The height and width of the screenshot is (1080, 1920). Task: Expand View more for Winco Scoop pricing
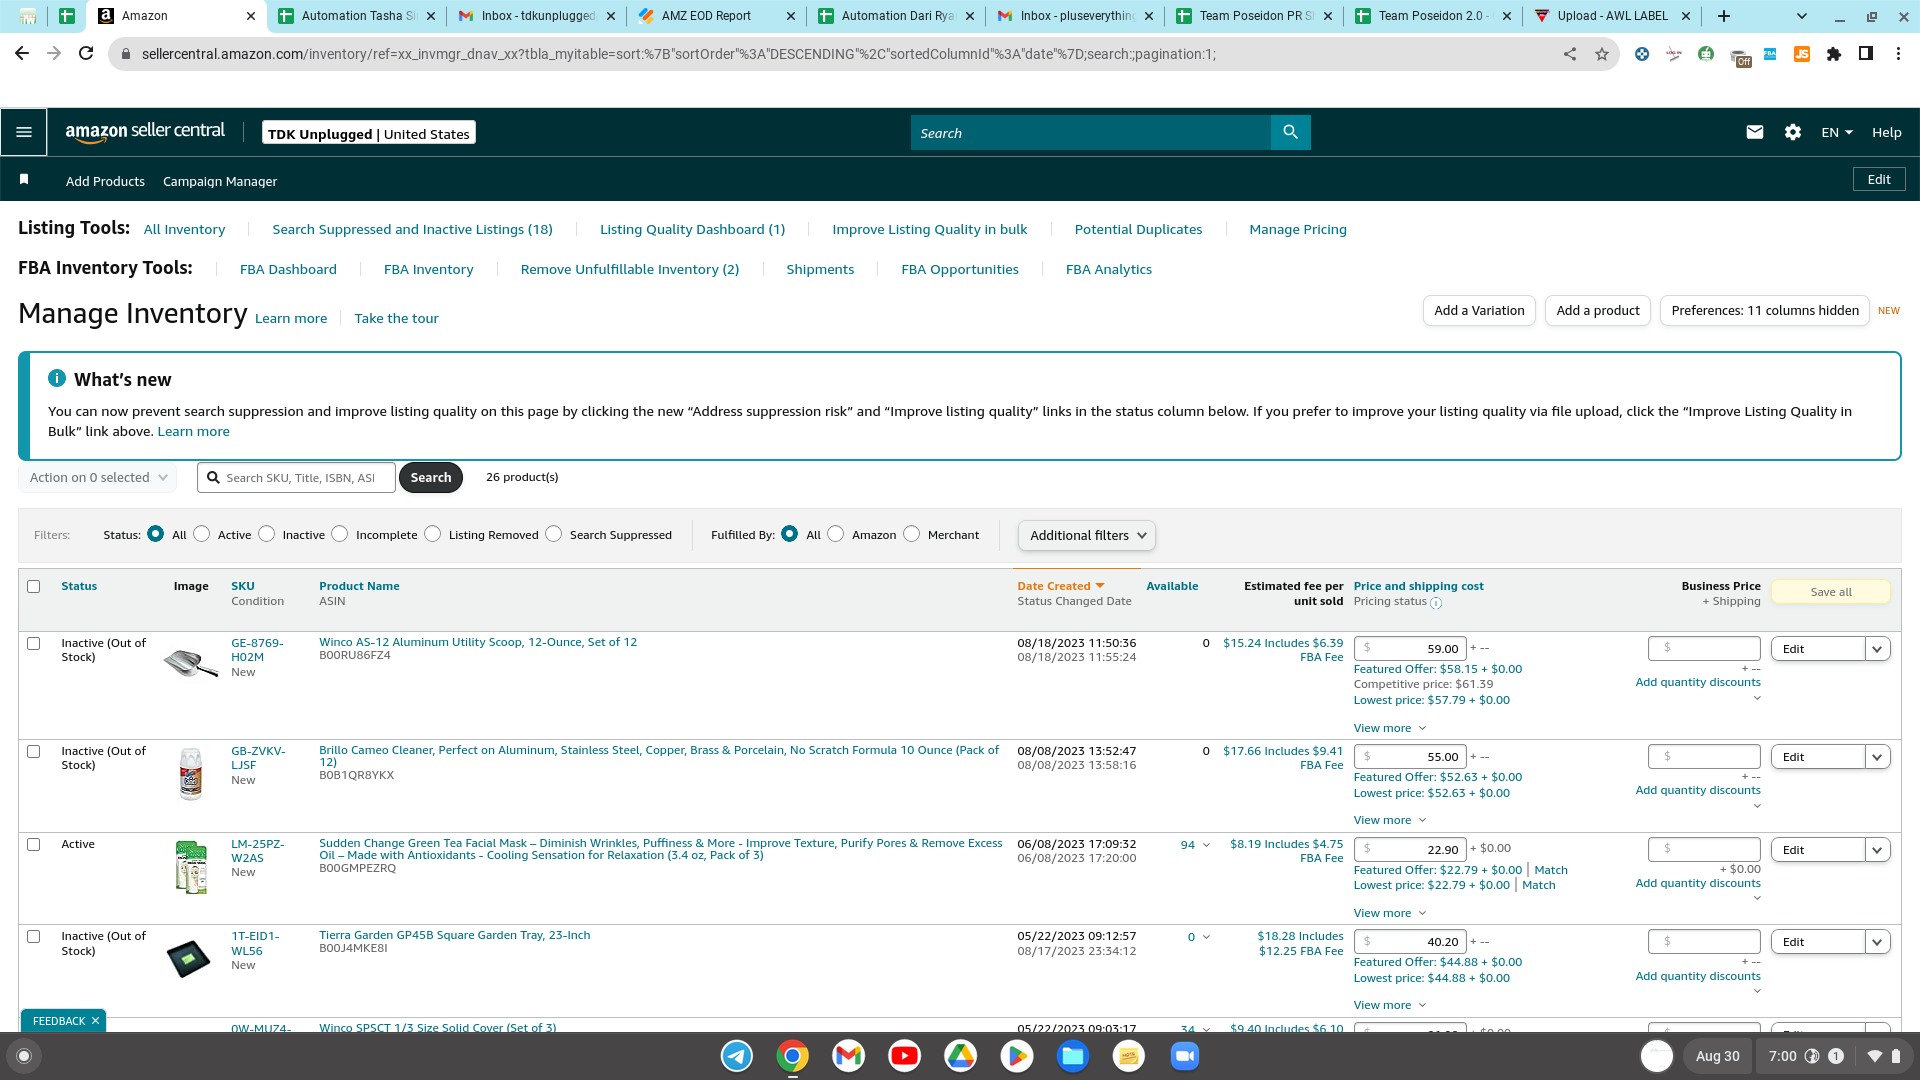pyautogui.click(x=1390, y=728)
